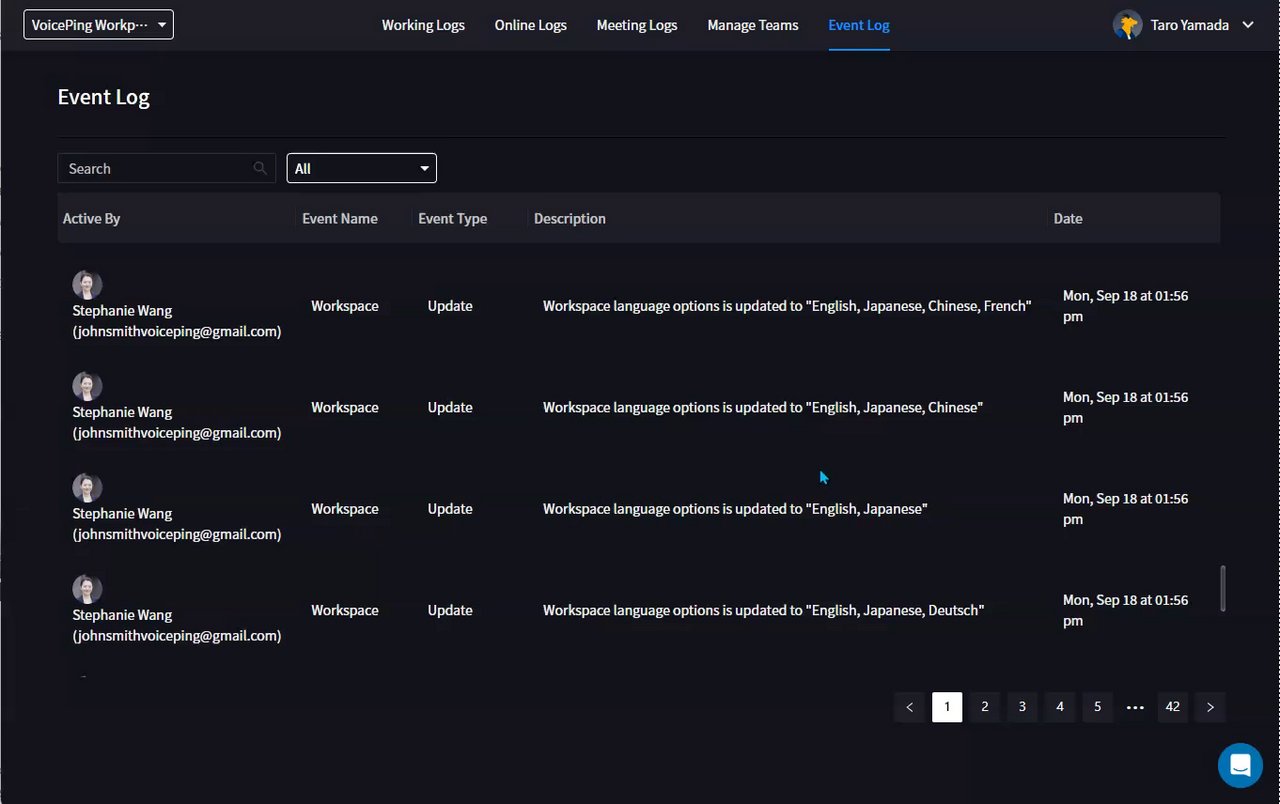Open the Meeting Logs tab
The image size is (1280, 804).
pyautogui.click(x=637, y=25)
